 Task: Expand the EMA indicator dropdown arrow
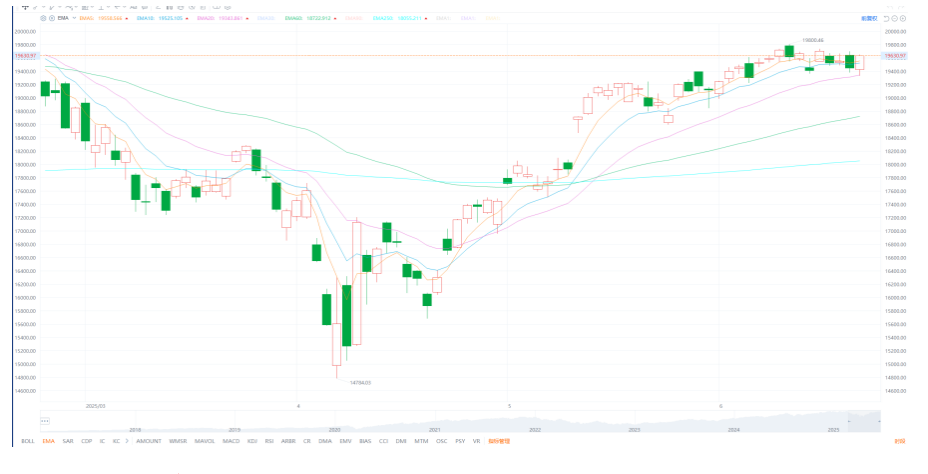(x=74, y=18)
